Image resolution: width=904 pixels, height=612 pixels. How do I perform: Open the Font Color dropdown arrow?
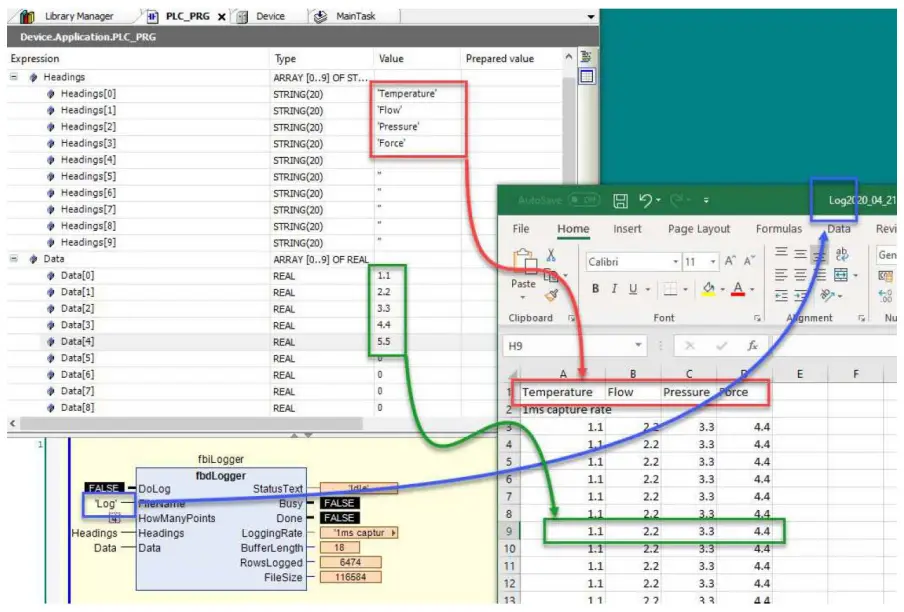pyautogui.click(x=752, y=289)
